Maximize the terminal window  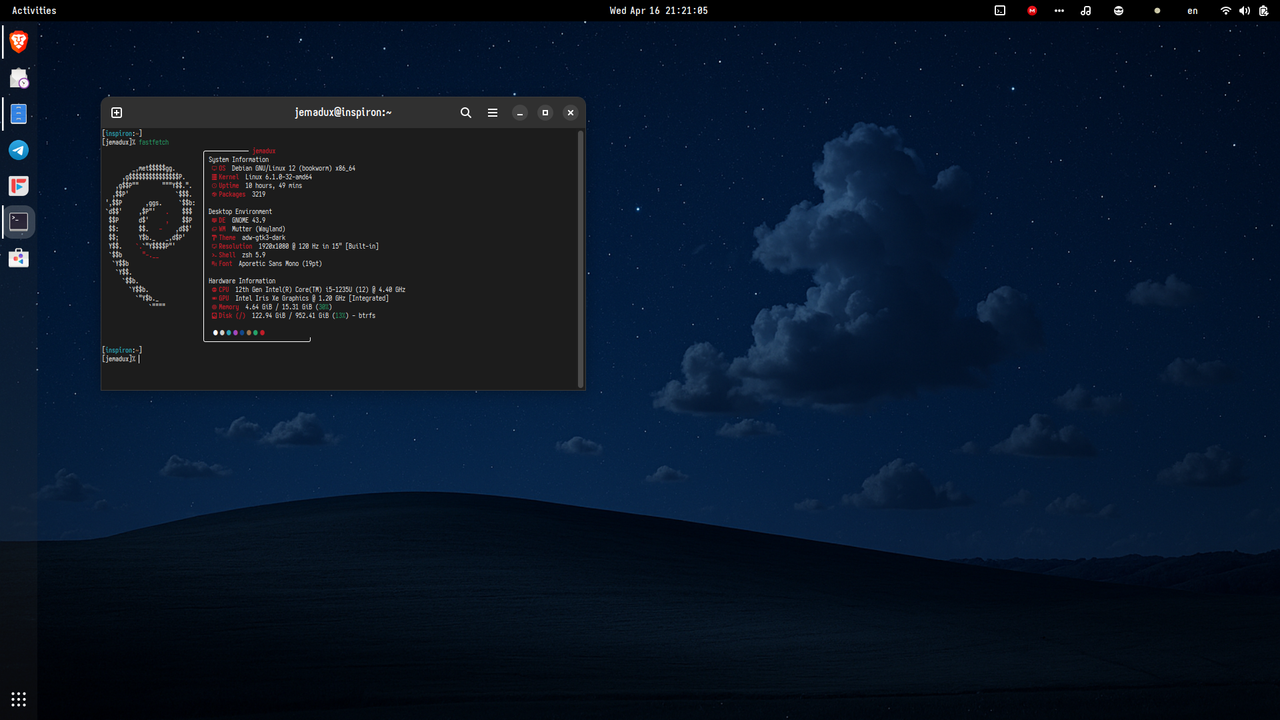[x=545, y=113]
